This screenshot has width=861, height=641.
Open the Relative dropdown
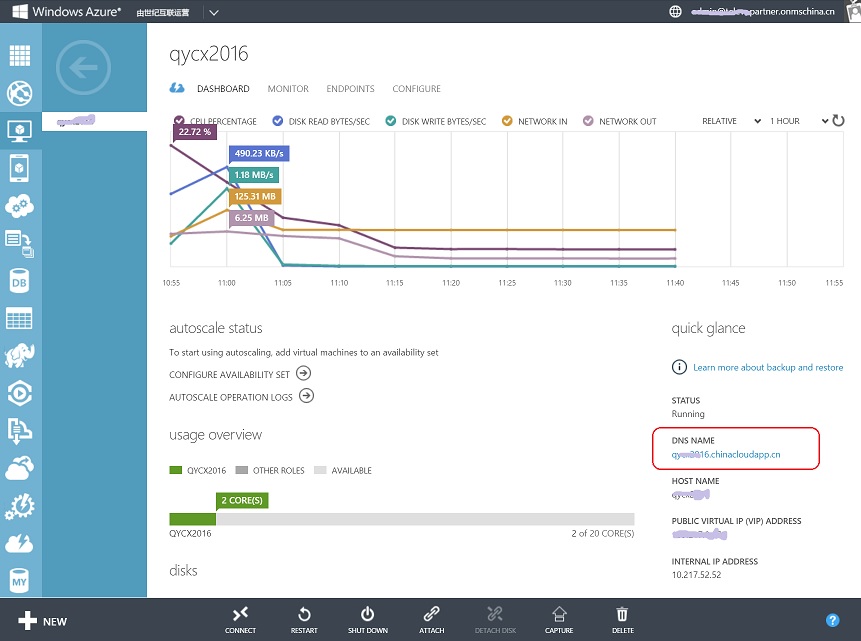click(731, 121)
